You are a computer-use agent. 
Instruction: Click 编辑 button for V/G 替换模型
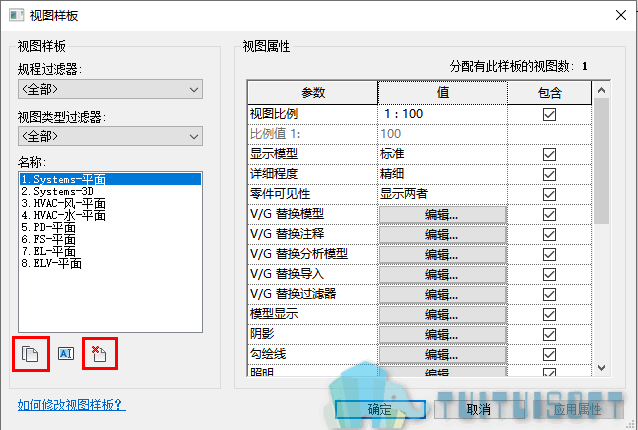click(443, 214)
